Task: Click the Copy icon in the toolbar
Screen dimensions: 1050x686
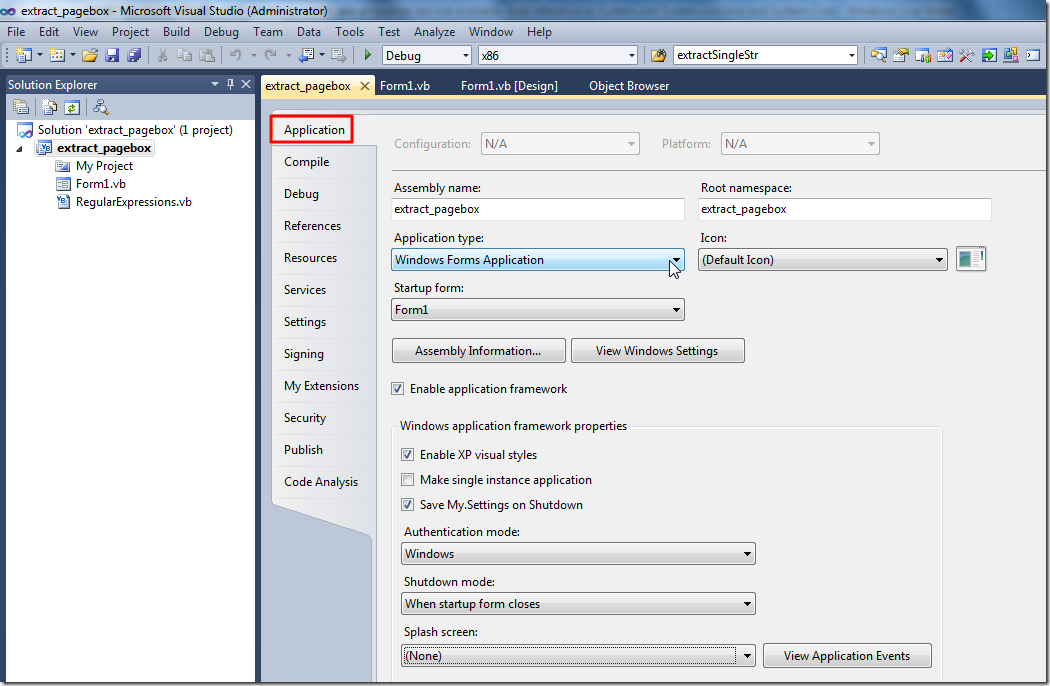Action: pos(184,55)
